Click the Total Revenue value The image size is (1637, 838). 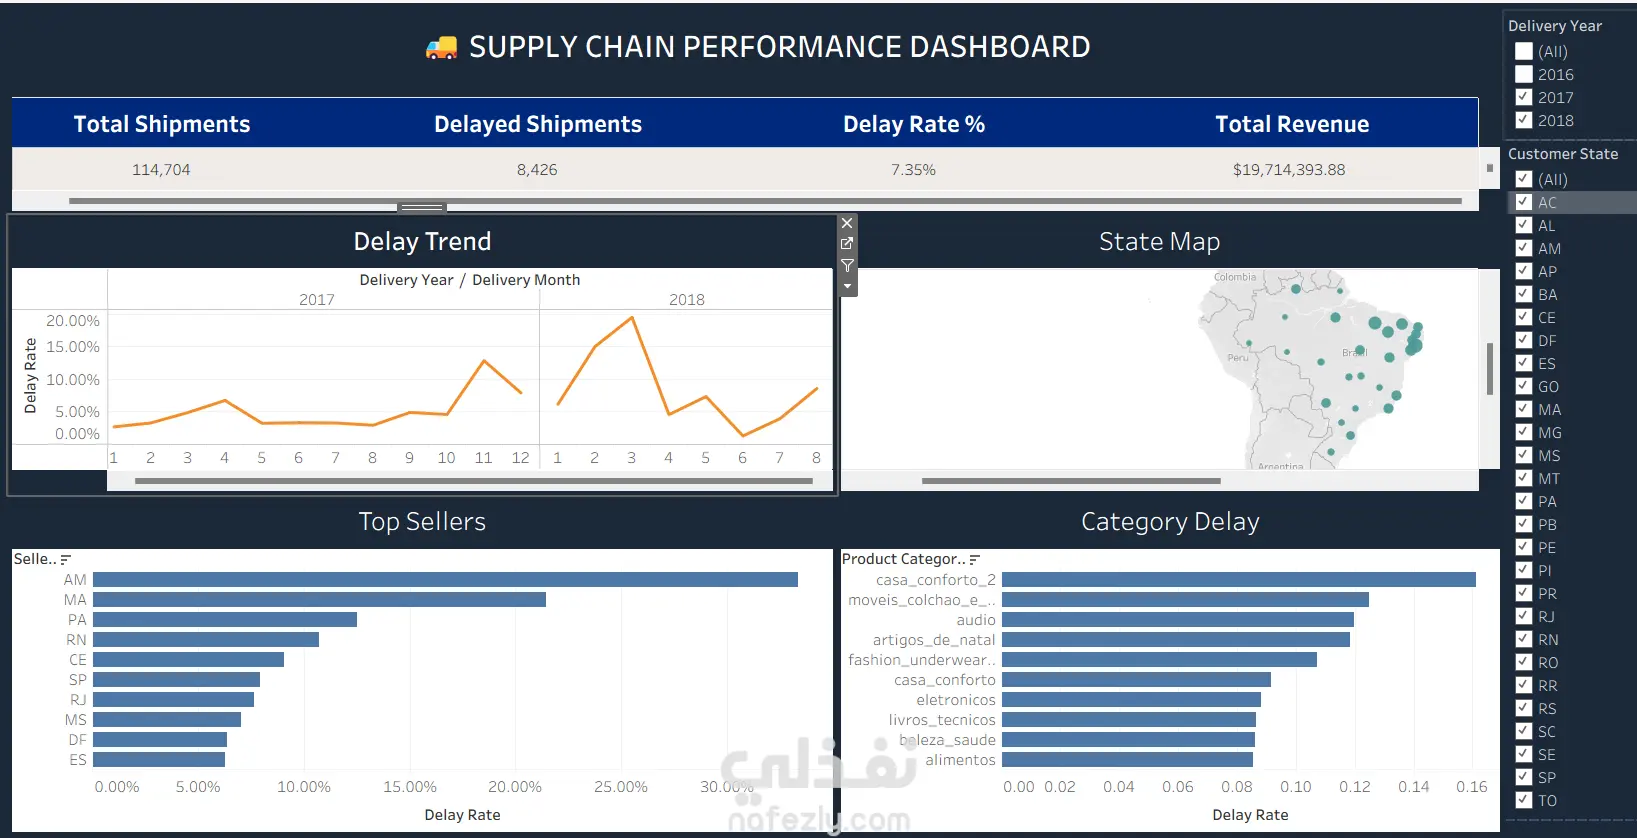coord(1289,170)
